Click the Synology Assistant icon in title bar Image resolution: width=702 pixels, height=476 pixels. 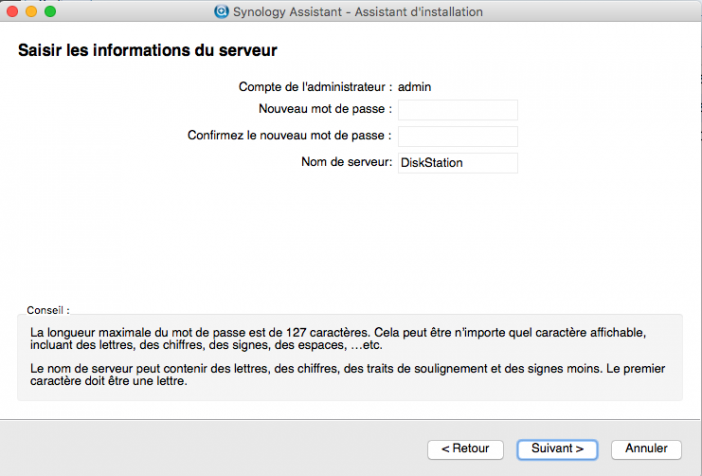(222, 11)
